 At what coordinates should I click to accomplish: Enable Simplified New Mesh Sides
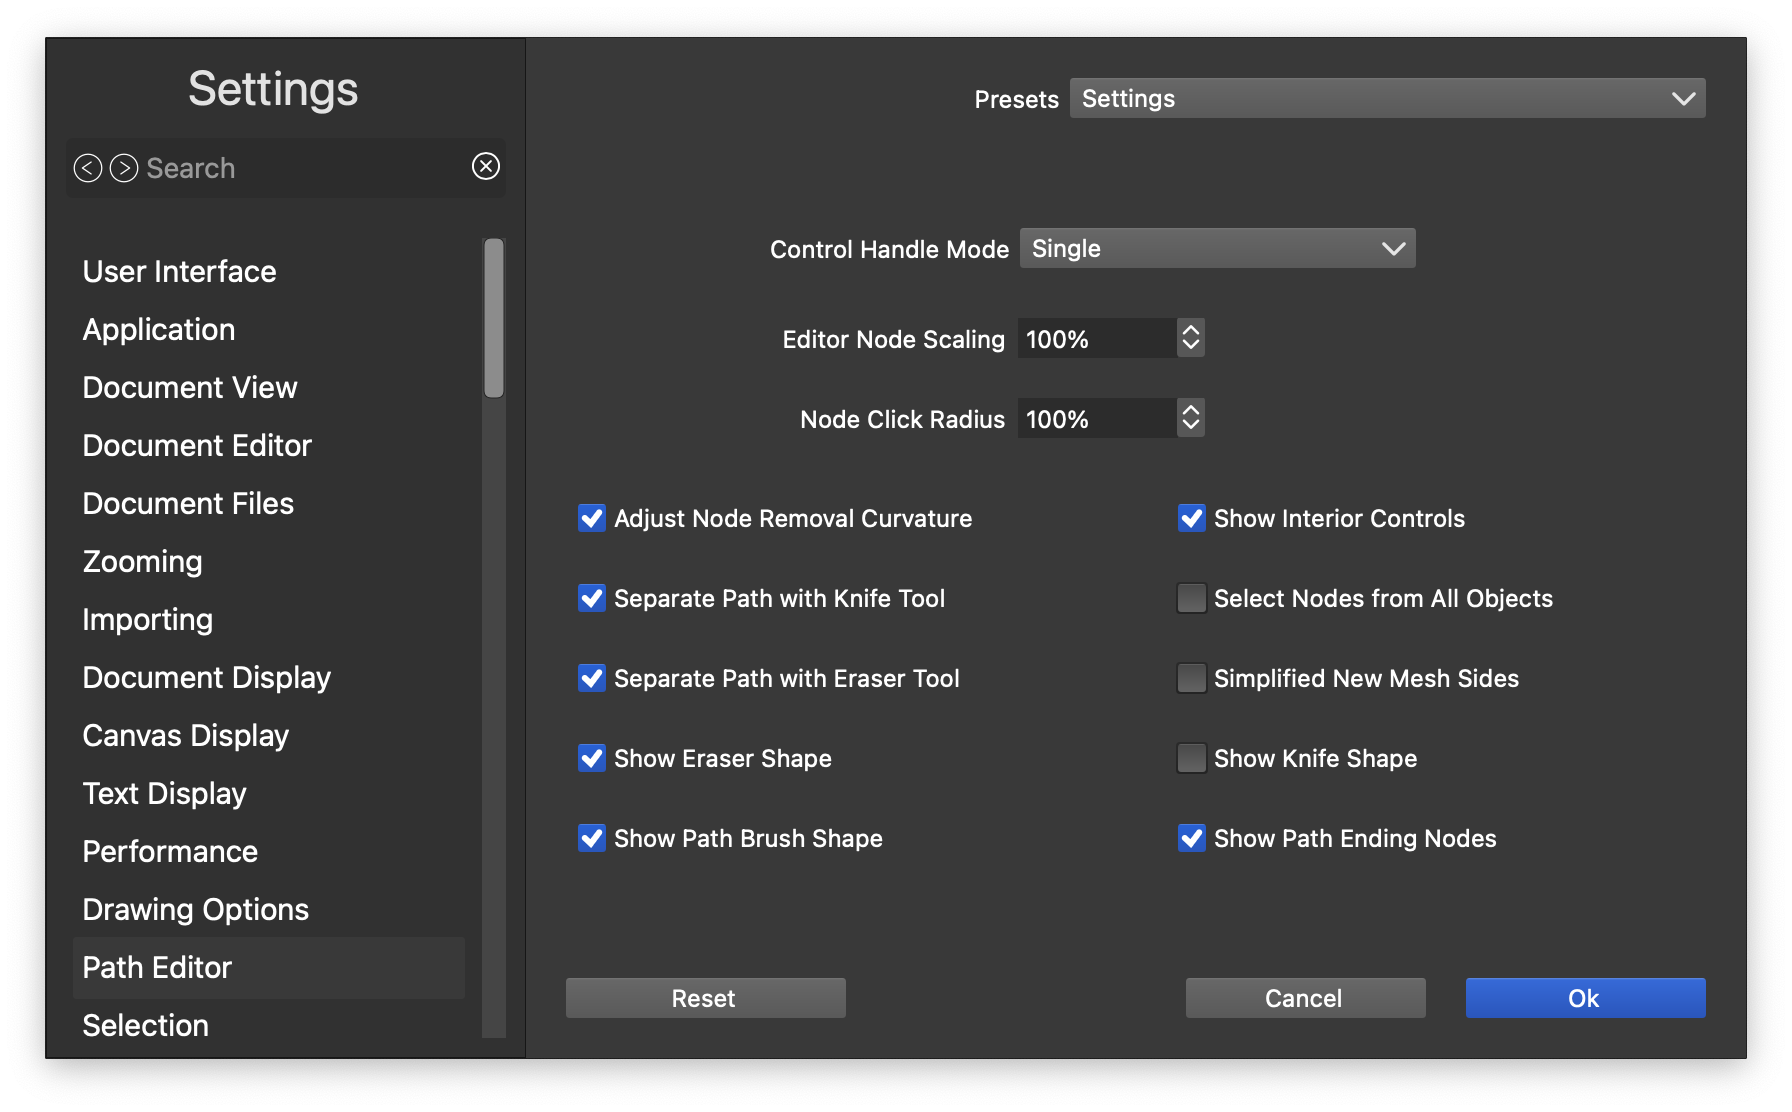click(1191, 678)
